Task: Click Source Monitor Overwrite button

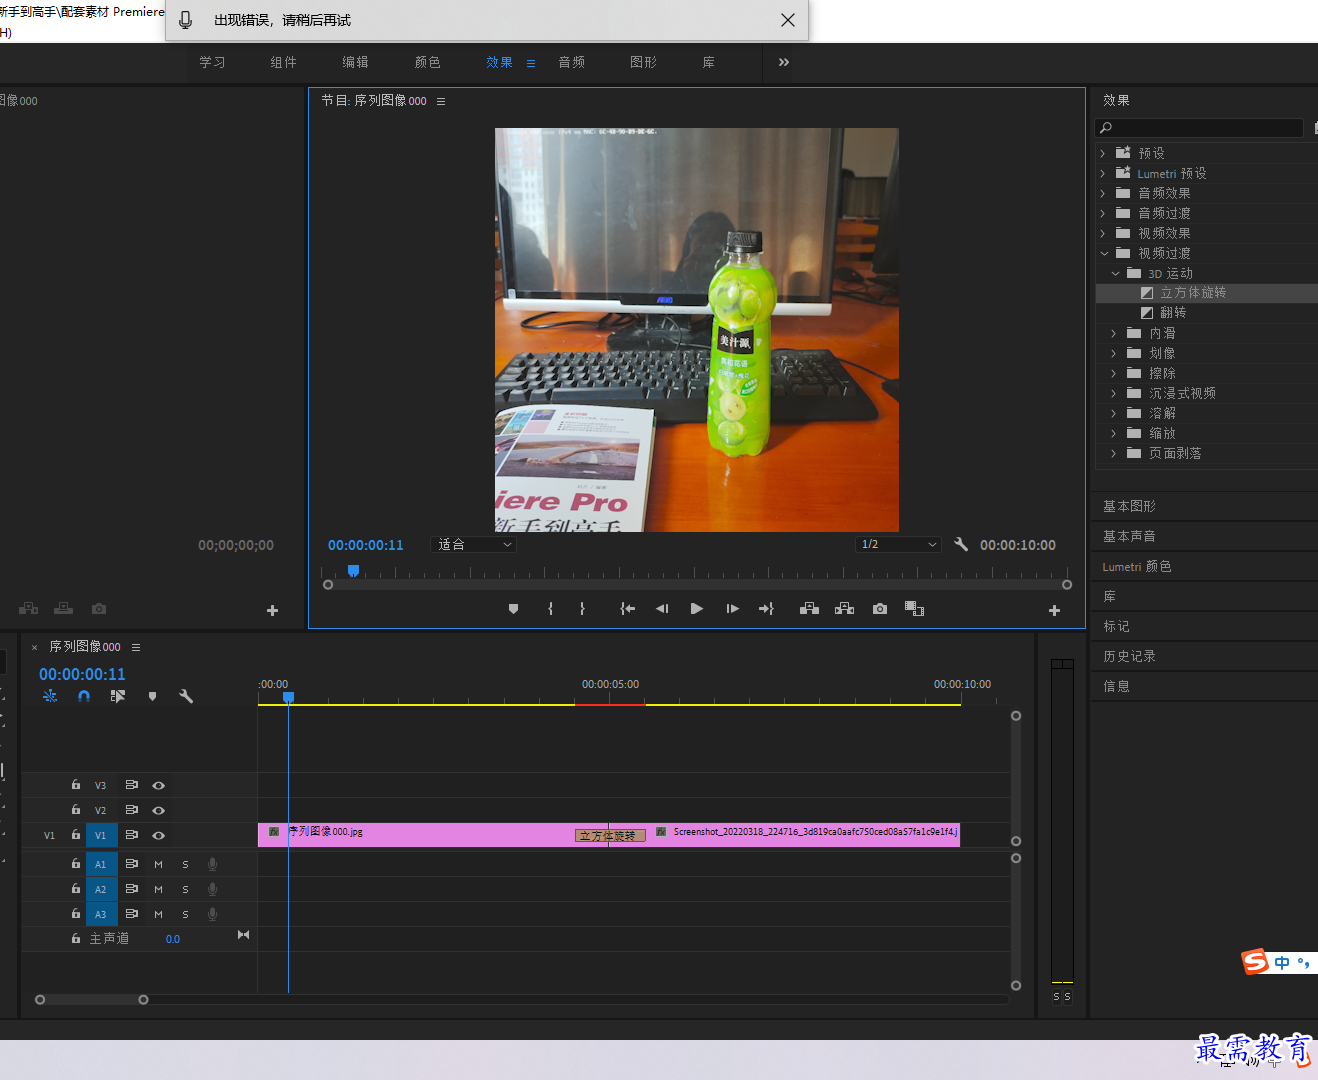Action: 64,609
